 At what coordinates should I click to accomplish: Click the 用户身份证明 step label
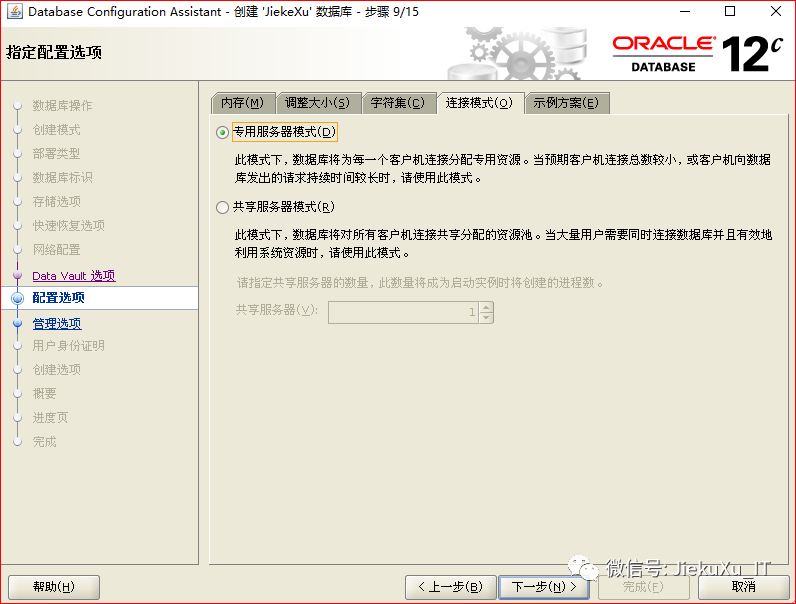click(69, 346)
